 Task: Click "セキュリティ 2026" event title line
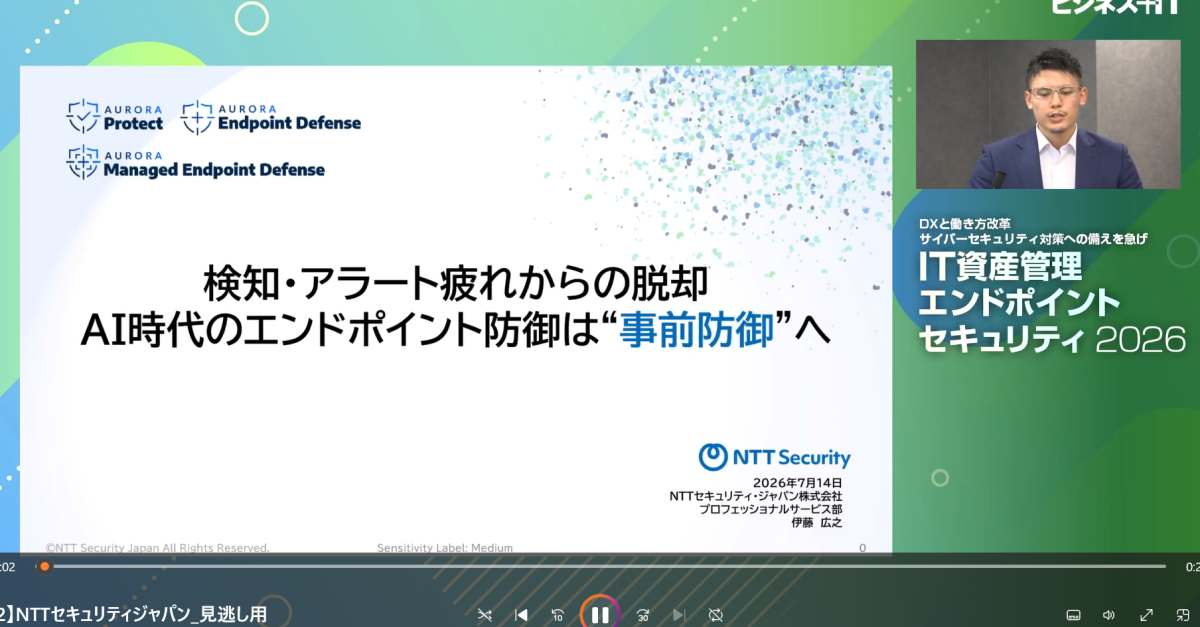pyautogui.click(x=1053, y=340)
